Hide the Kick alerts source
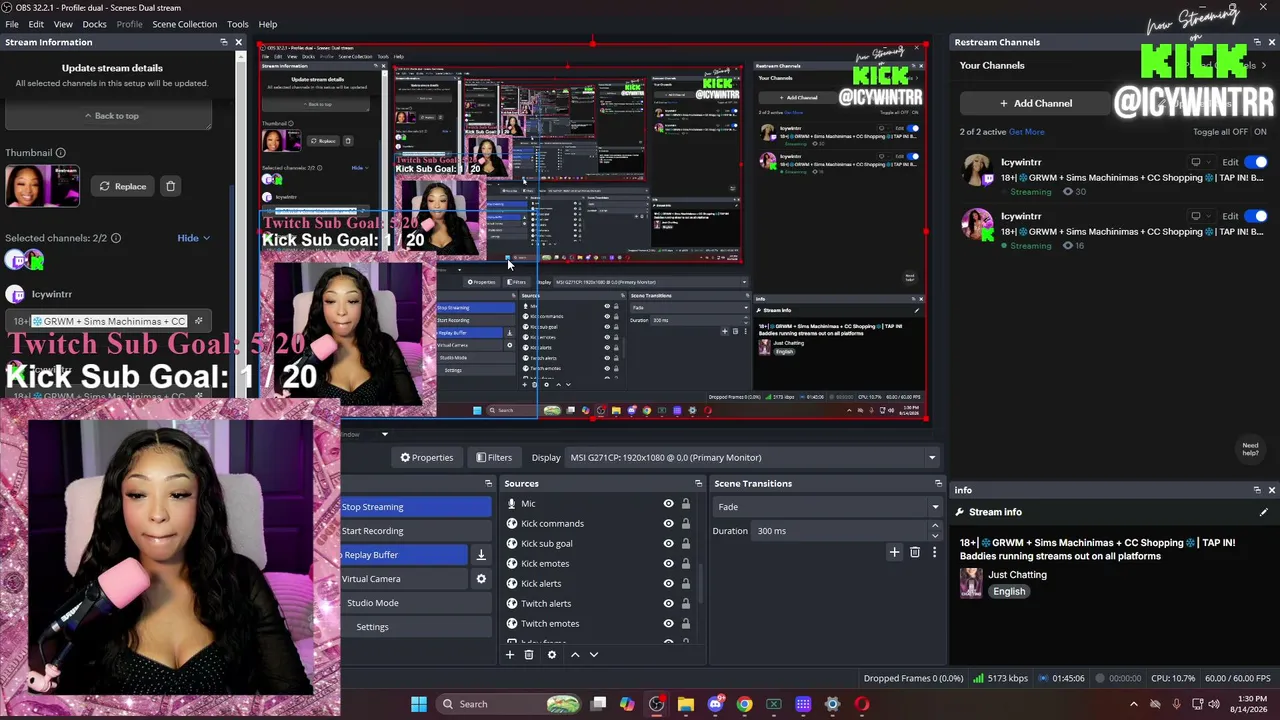Viewport: 1280px width, 720px height. click(668, 584)
